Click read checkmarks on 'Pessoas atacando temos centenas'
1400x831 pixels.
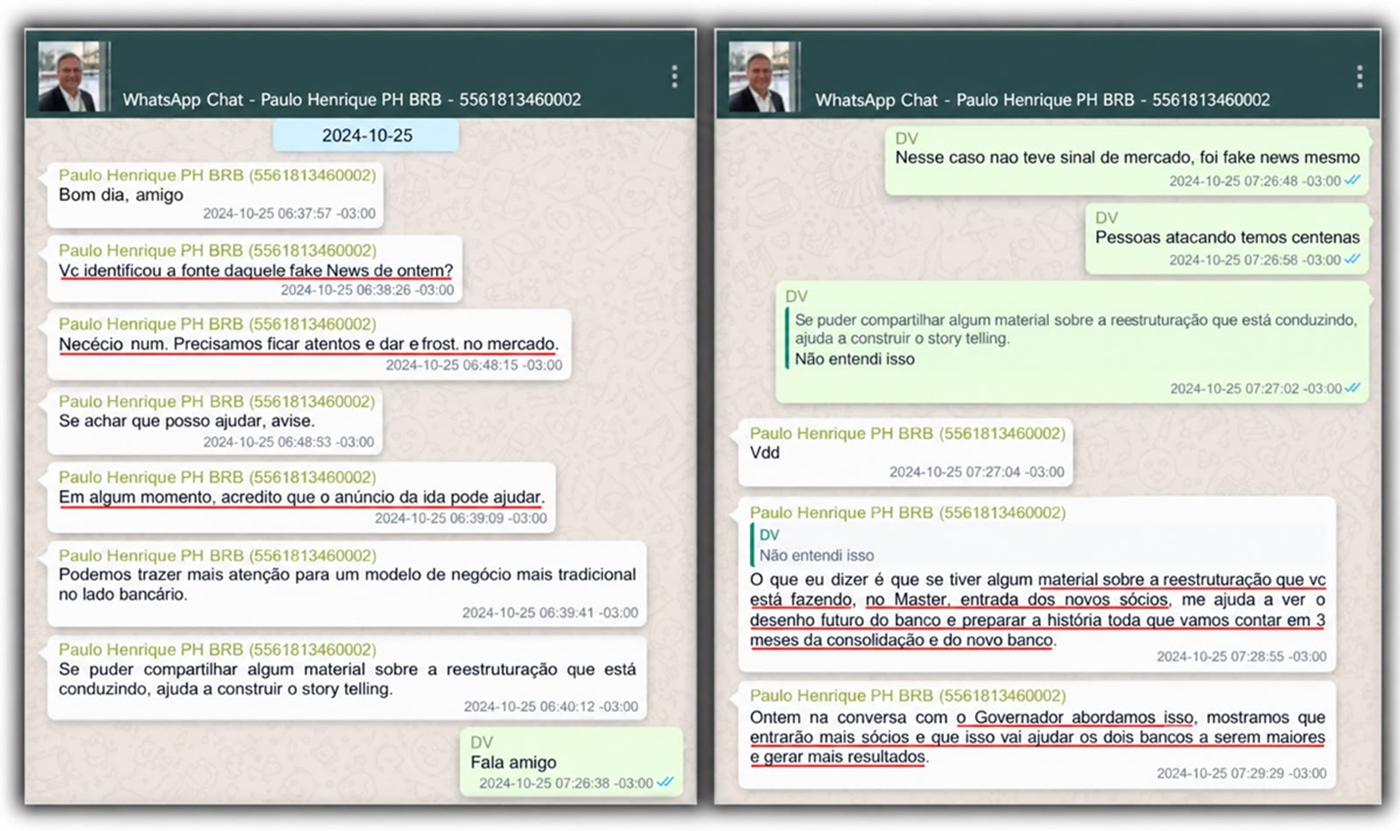click(x=1353, y=260)
